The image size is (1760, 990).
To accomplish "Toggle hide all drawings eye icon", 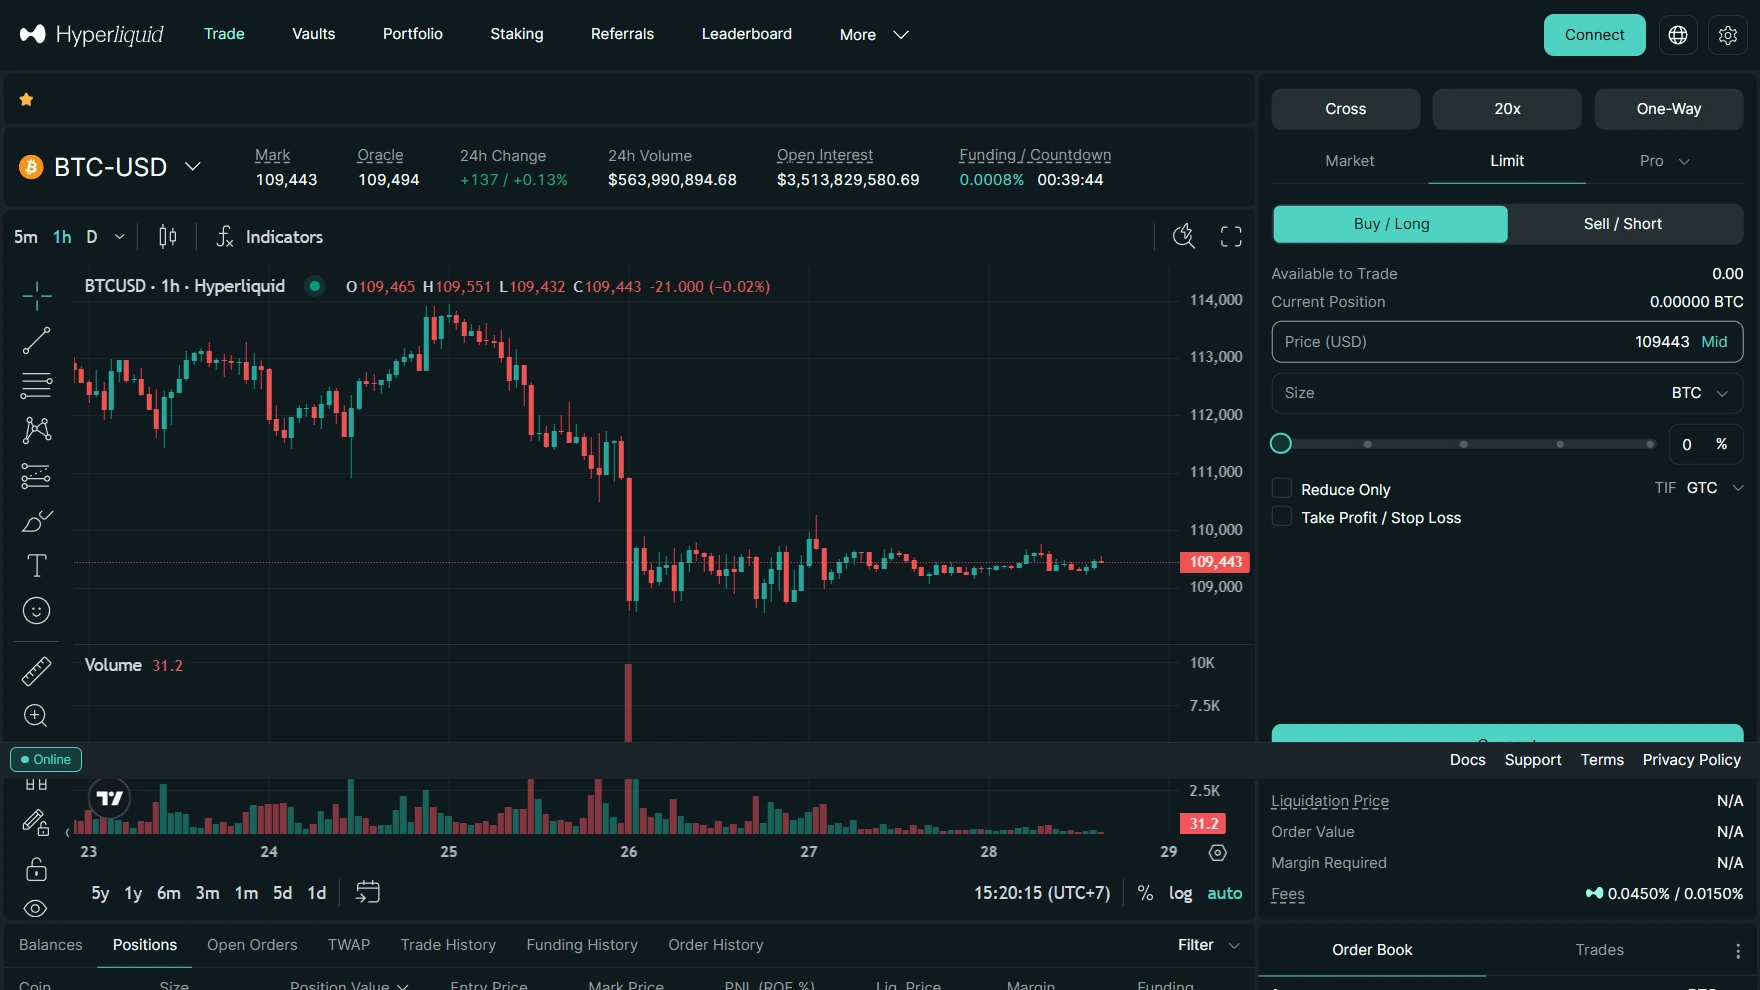I will click(37, 908).
